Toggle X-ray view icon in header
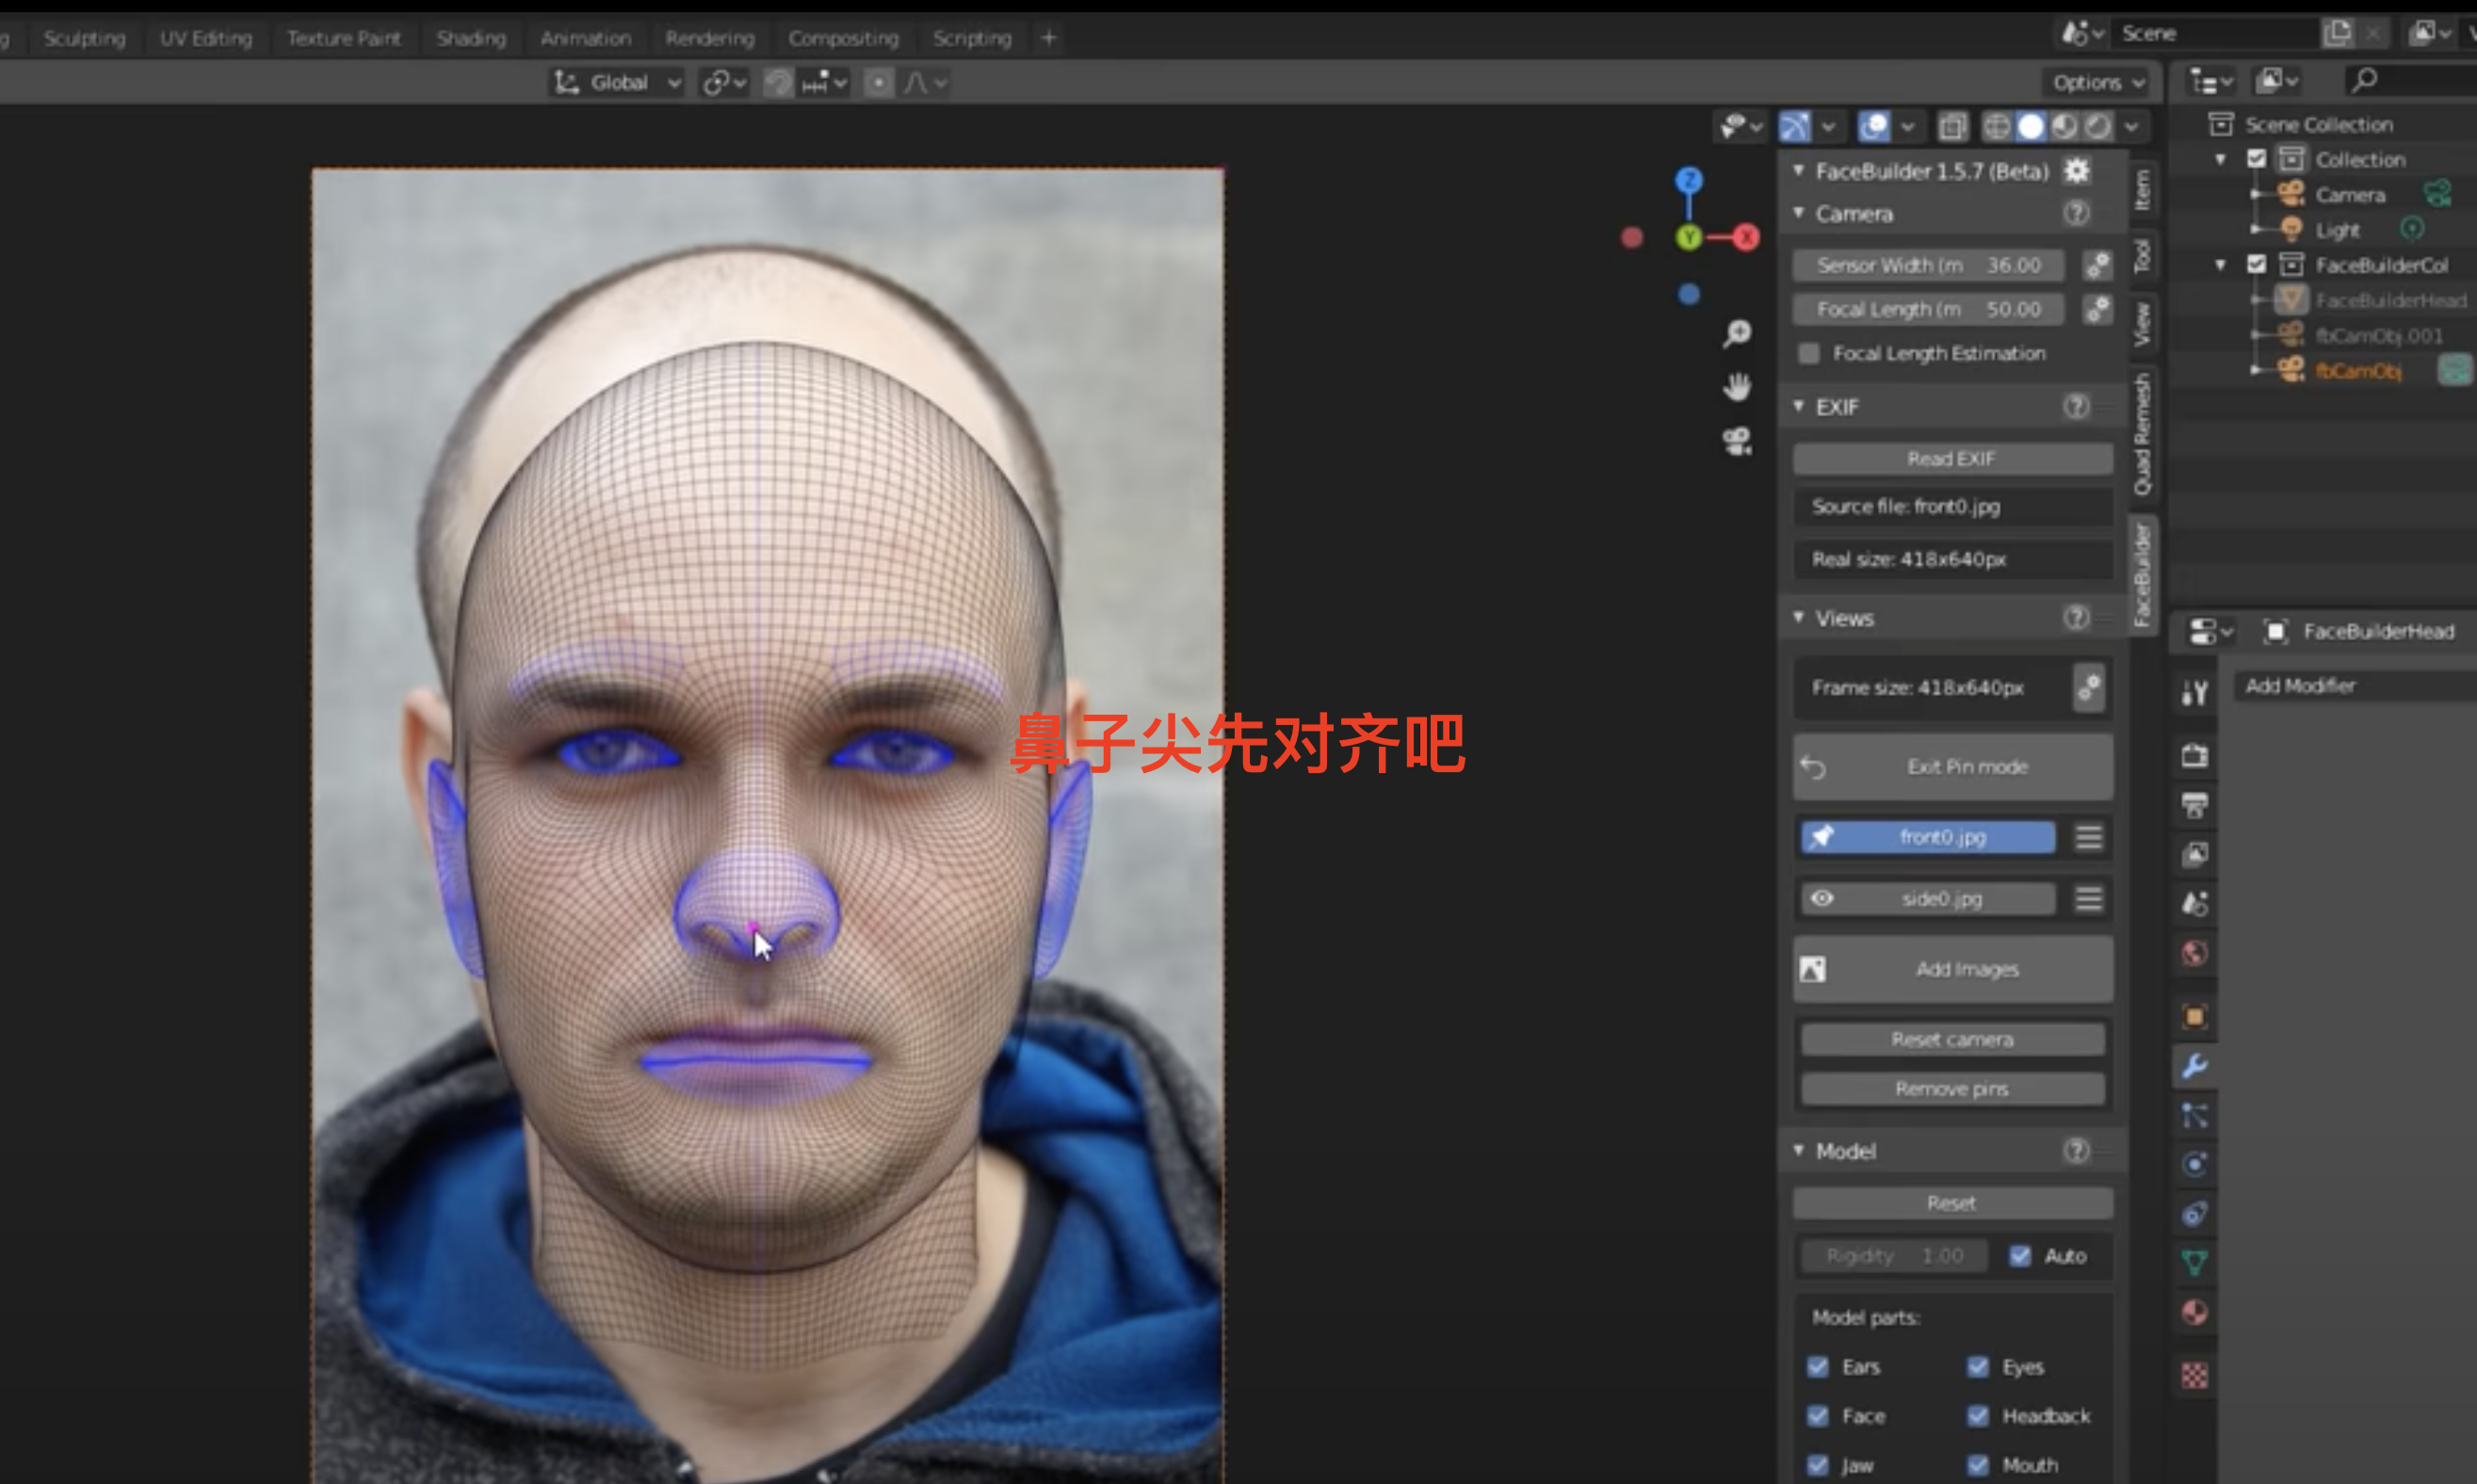2477x1484 pixels. point(1951,127)
